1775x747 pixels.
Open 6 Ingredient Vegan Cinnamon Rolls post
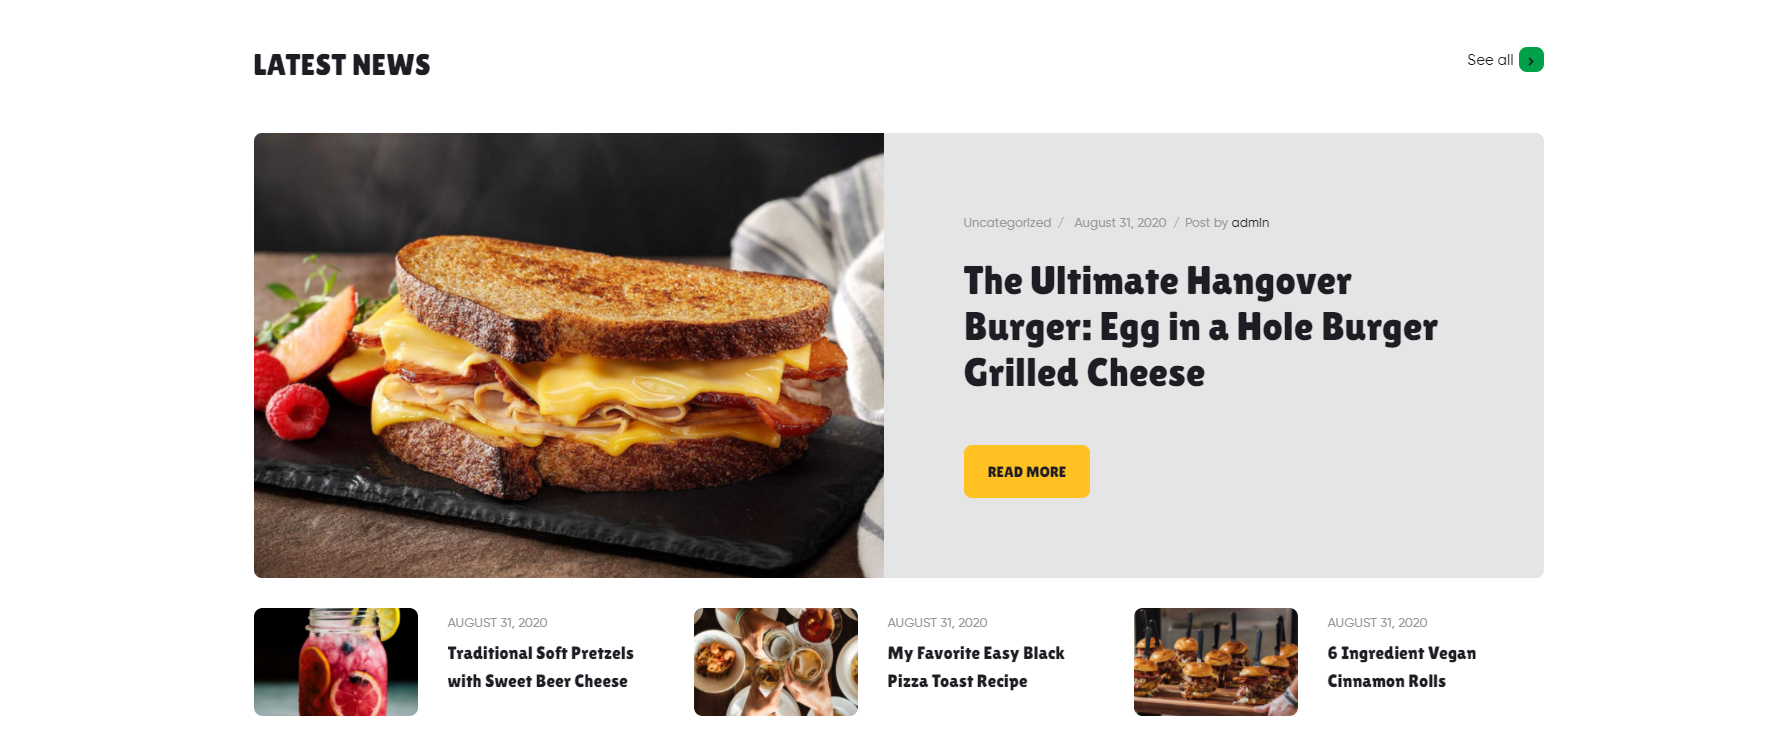pyautogui.click(x=1402, y=667)
